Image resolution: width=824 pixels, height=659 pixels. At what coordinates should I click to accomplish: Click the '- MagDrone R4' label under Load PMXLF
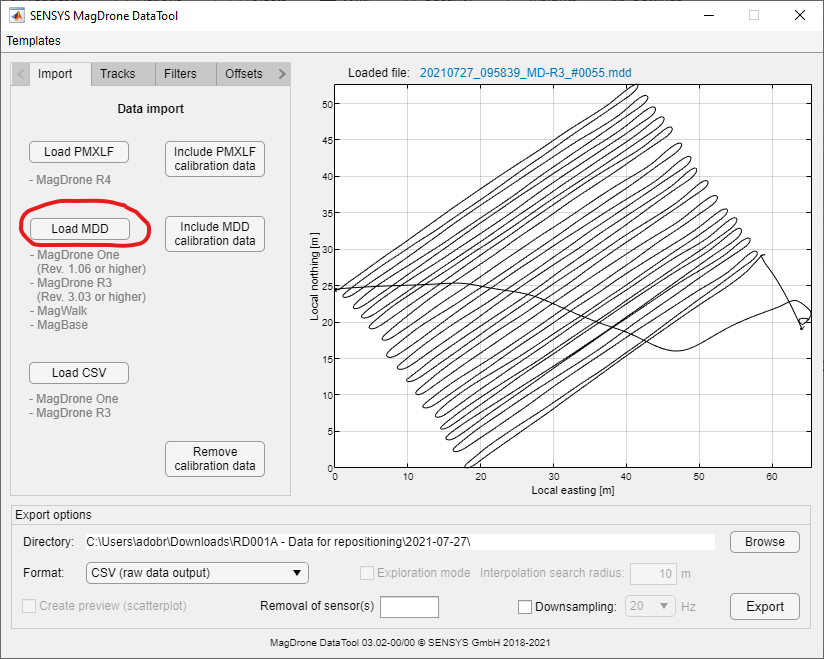(x=70, y=180)
